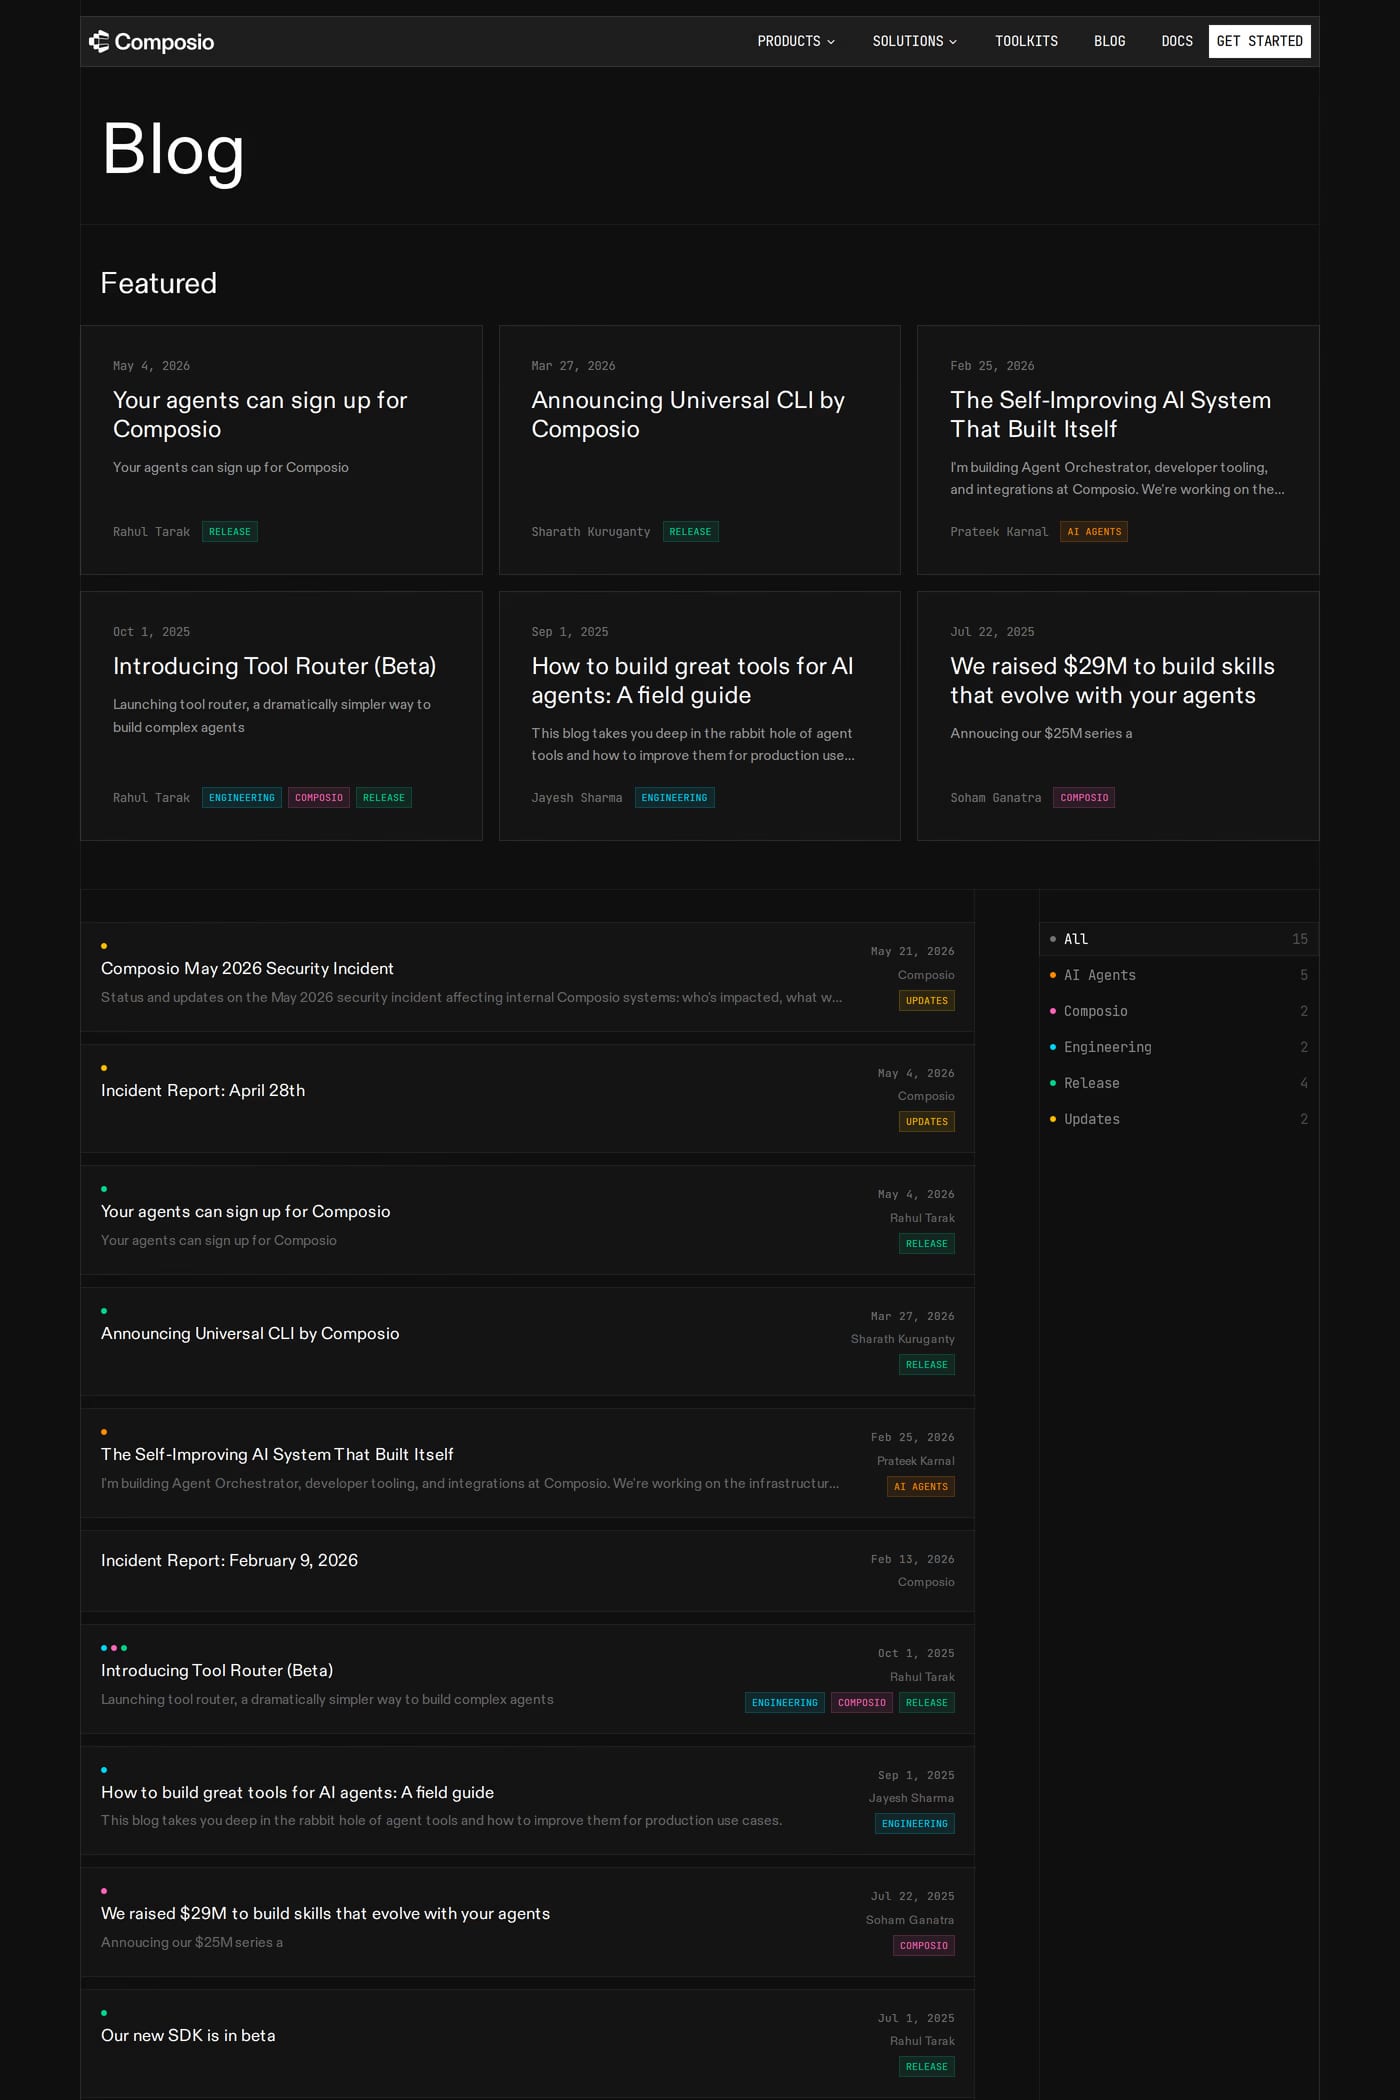Open list post We raised $29M to build skills
1400x2100 pixels.
pyautogui.click(x=527, y=1922)
